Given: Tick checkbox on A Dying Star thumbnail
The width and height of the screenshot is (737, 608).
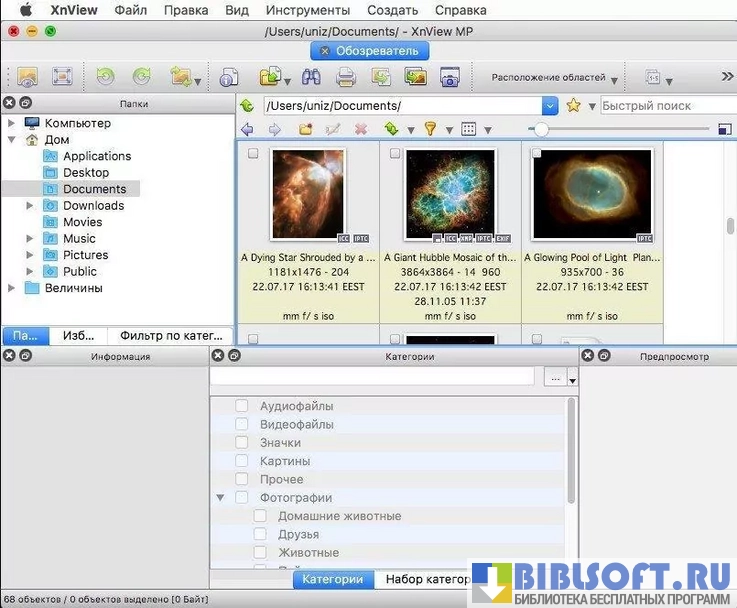Looking at the screenshot, I should [x=253, y=153].
